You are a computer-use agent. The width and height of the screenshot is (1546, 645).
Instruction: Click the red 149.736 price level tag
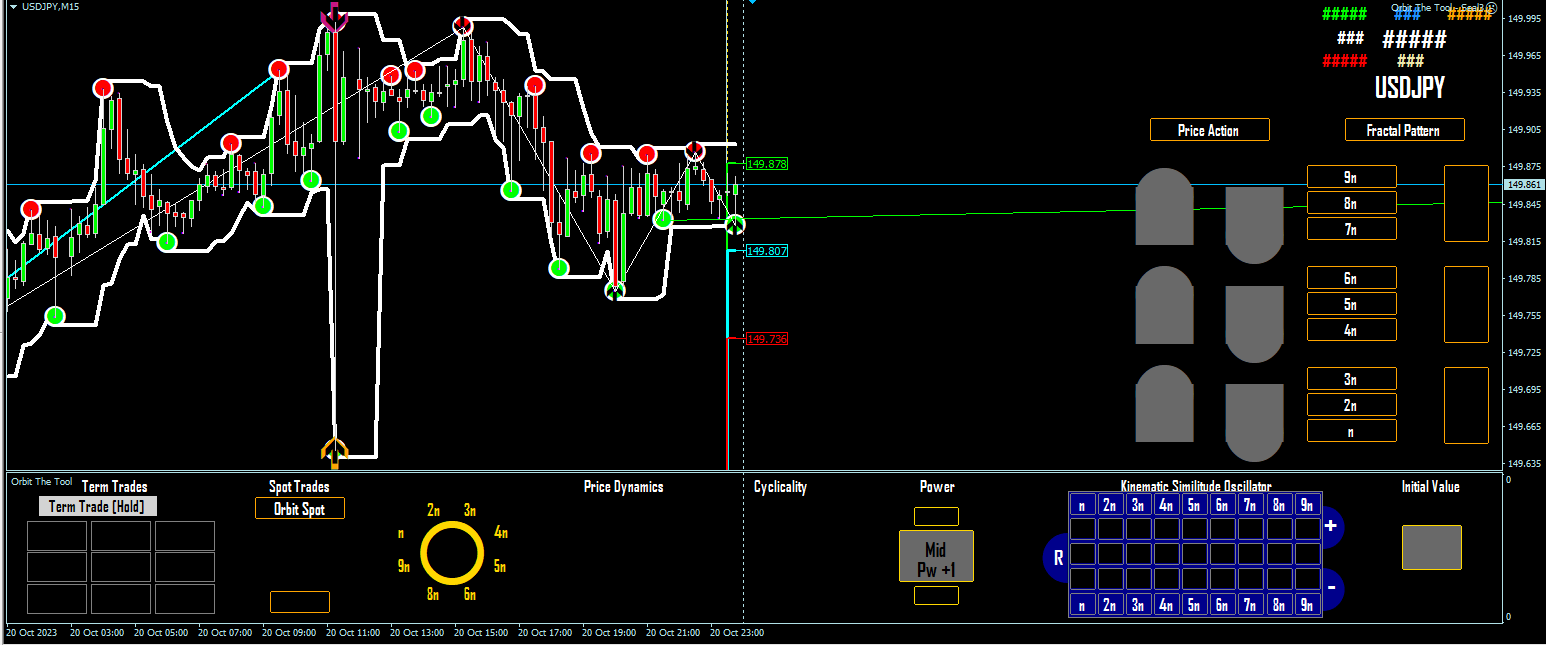(x=767, y=339)
